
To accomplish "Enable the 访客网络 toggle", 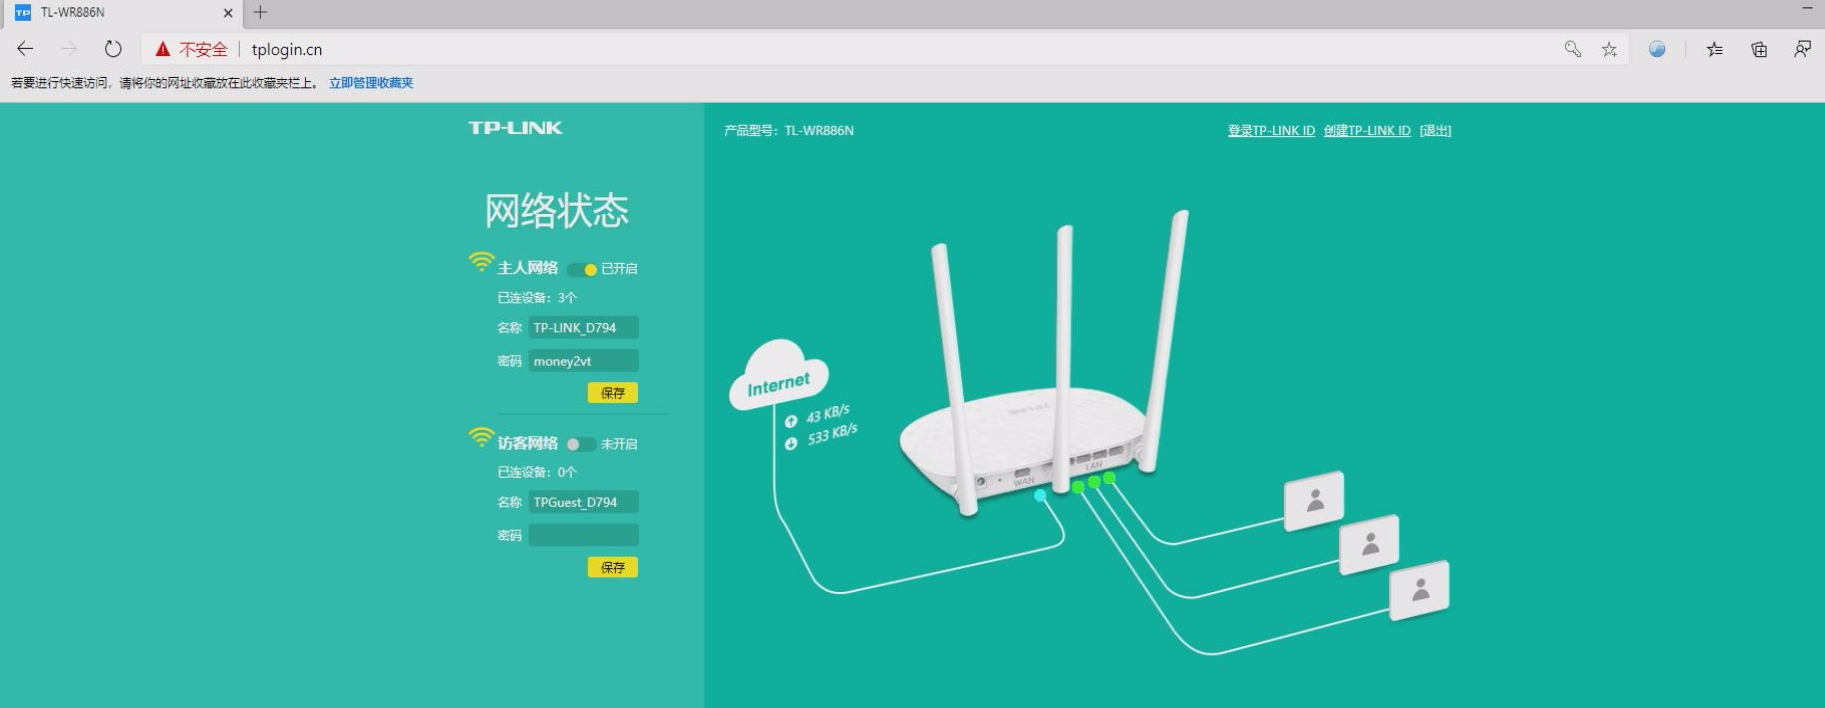I will click(x=581, y=444).
